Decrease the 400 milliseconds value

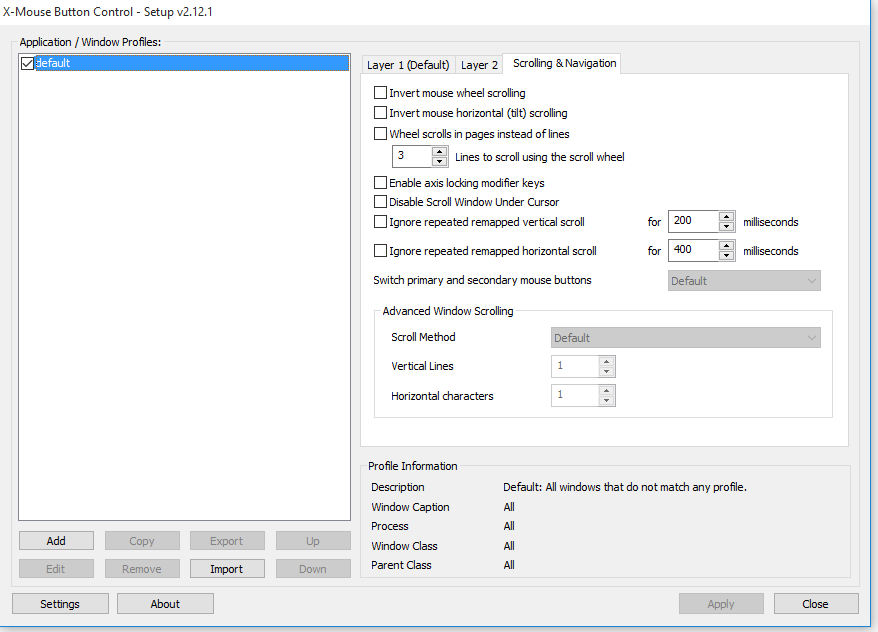click(x=727, y=256)
